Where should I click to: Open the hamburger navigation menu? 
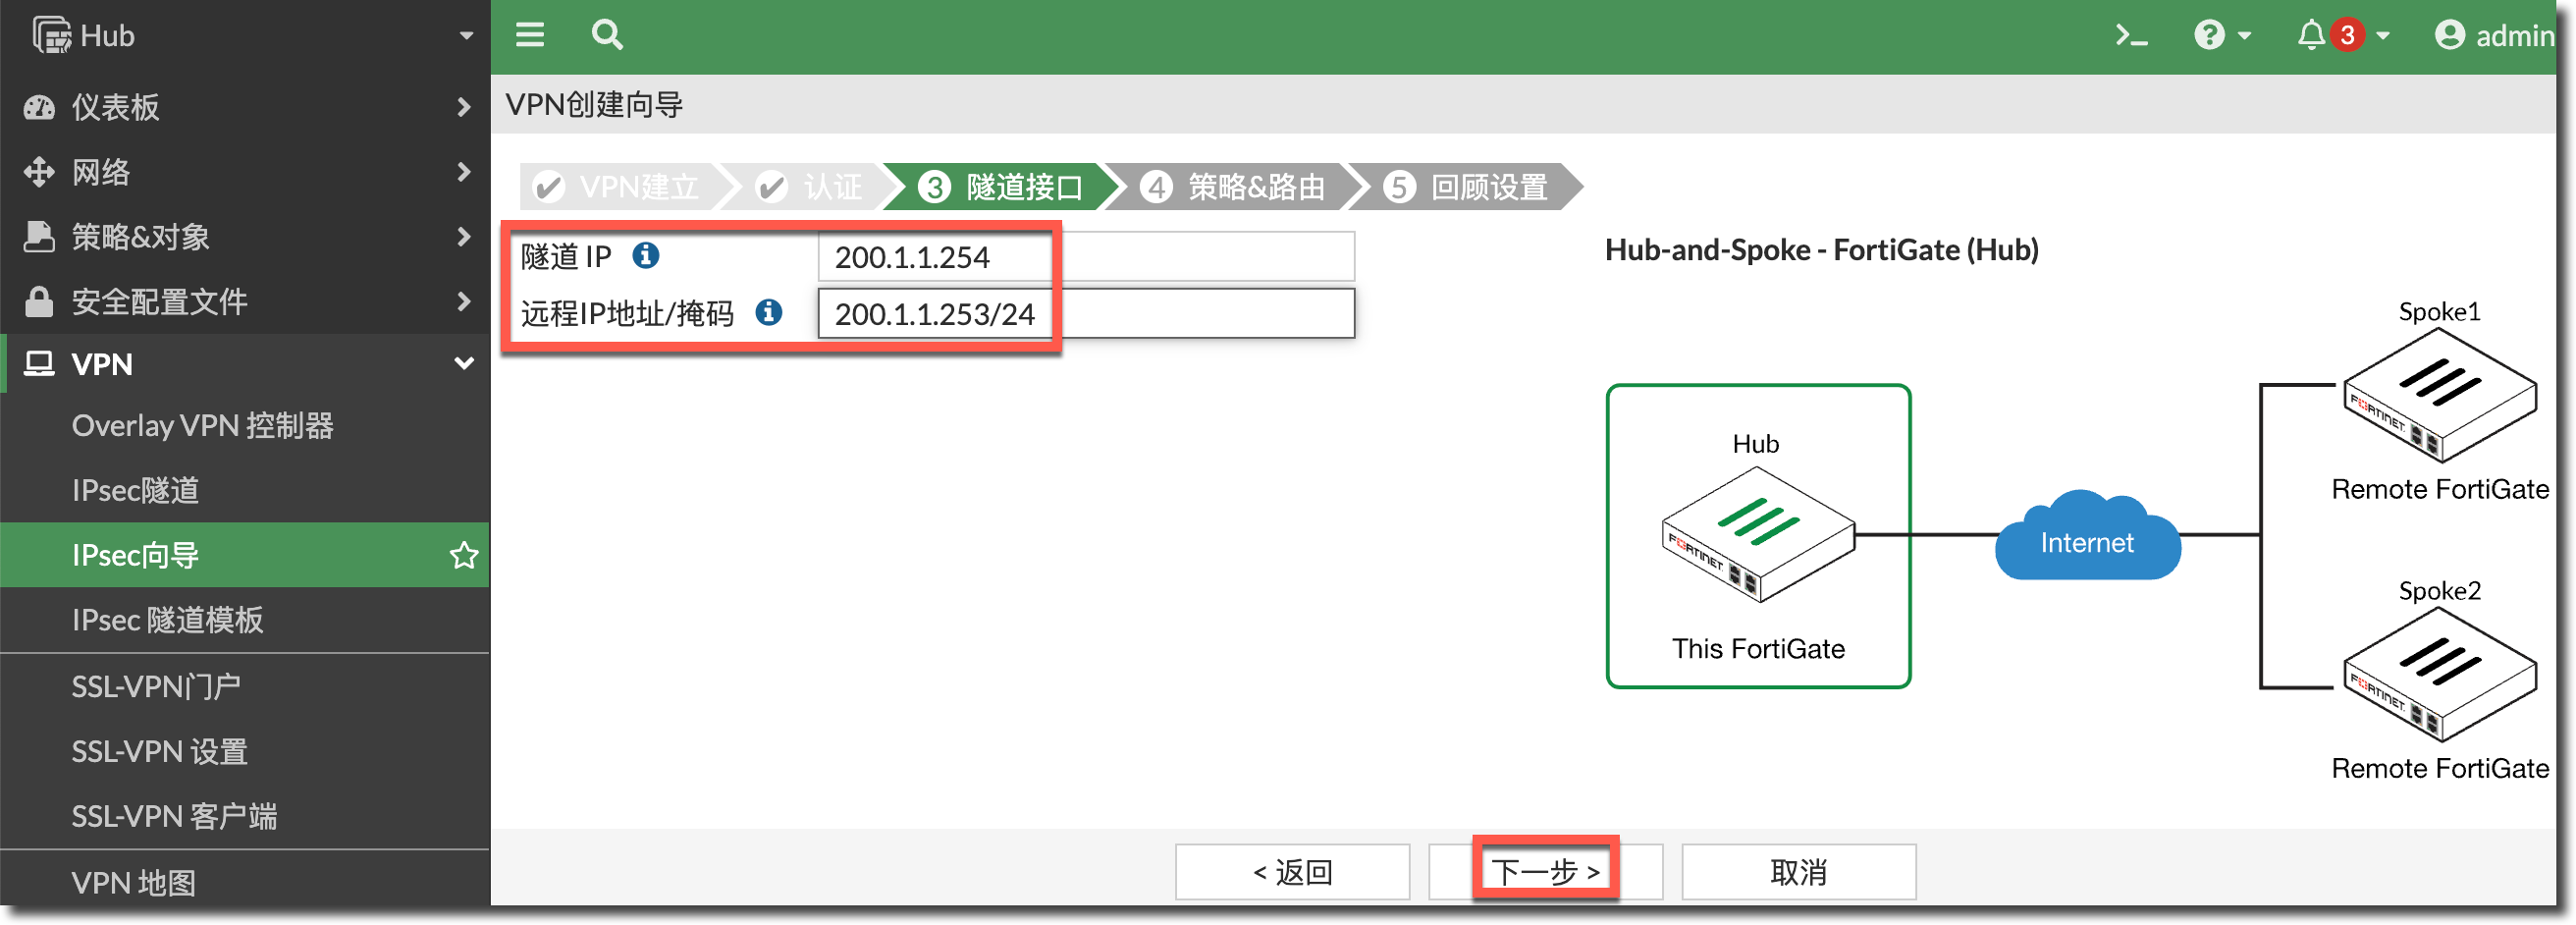pyautogui.click(x=530, y=35)
